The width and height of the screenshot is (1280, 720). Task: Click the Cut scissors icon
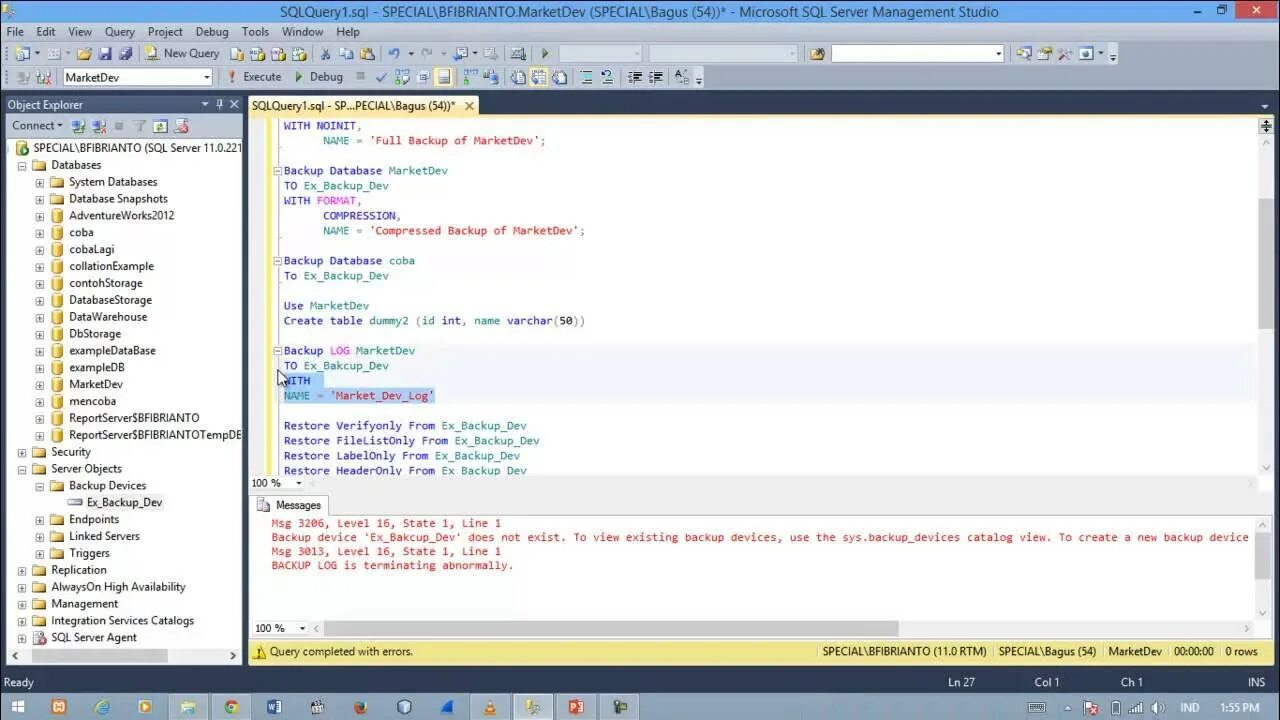coord(325,54)
